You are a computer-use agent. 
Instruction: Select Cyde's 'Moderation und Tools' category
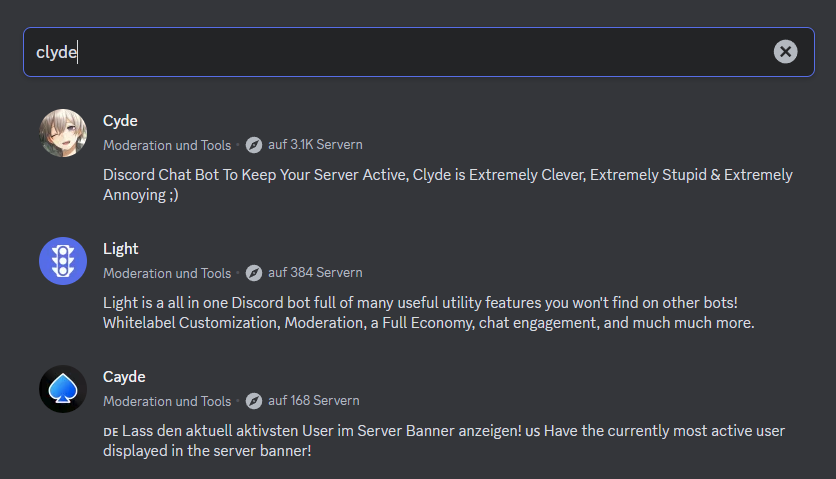[167, 145]
